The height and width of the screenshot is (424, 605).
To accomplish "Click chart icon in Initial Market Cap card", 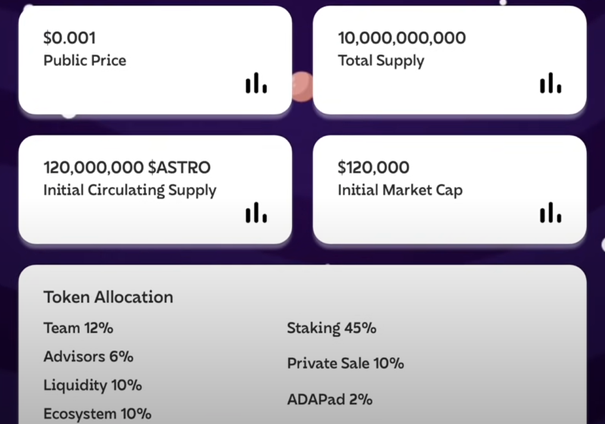I will tap(551, 213).
